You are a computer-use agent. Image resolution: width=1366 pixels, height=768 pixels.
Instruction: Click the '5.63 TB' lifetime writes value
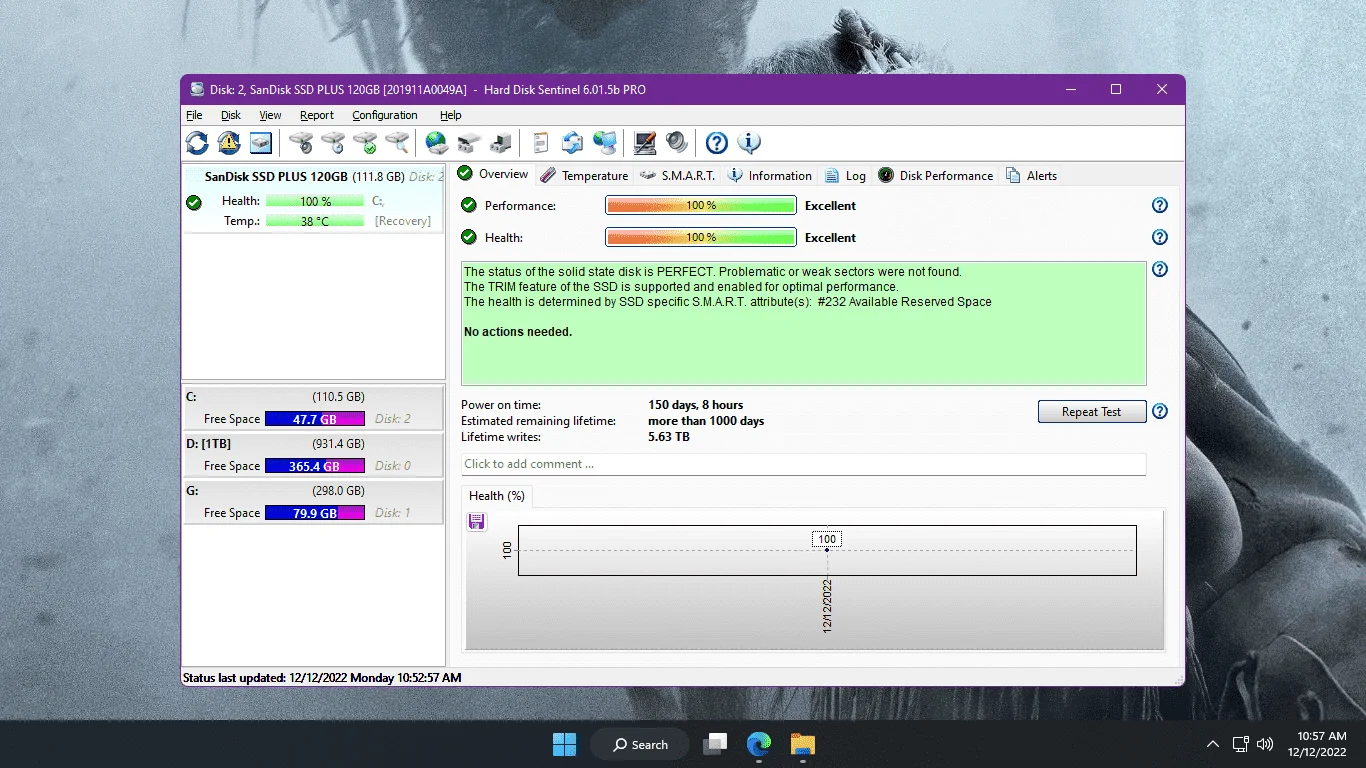click(x=669, y=437)
